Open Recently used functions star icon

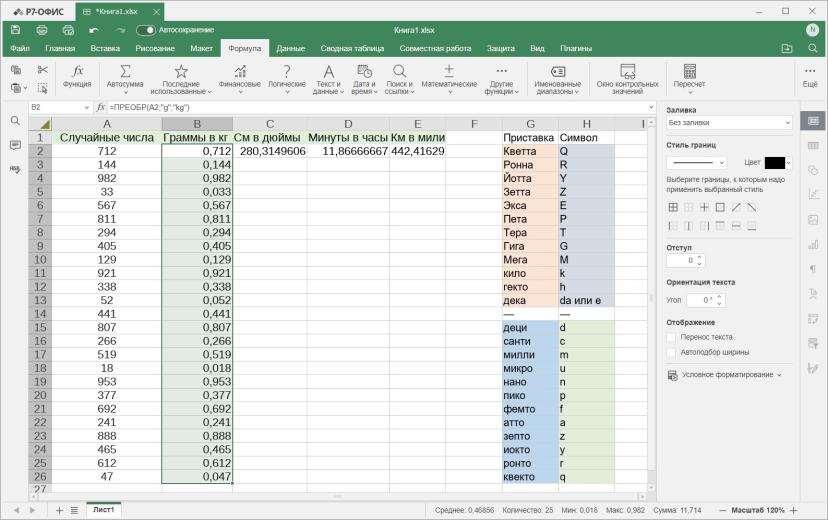tap(181, 71)
